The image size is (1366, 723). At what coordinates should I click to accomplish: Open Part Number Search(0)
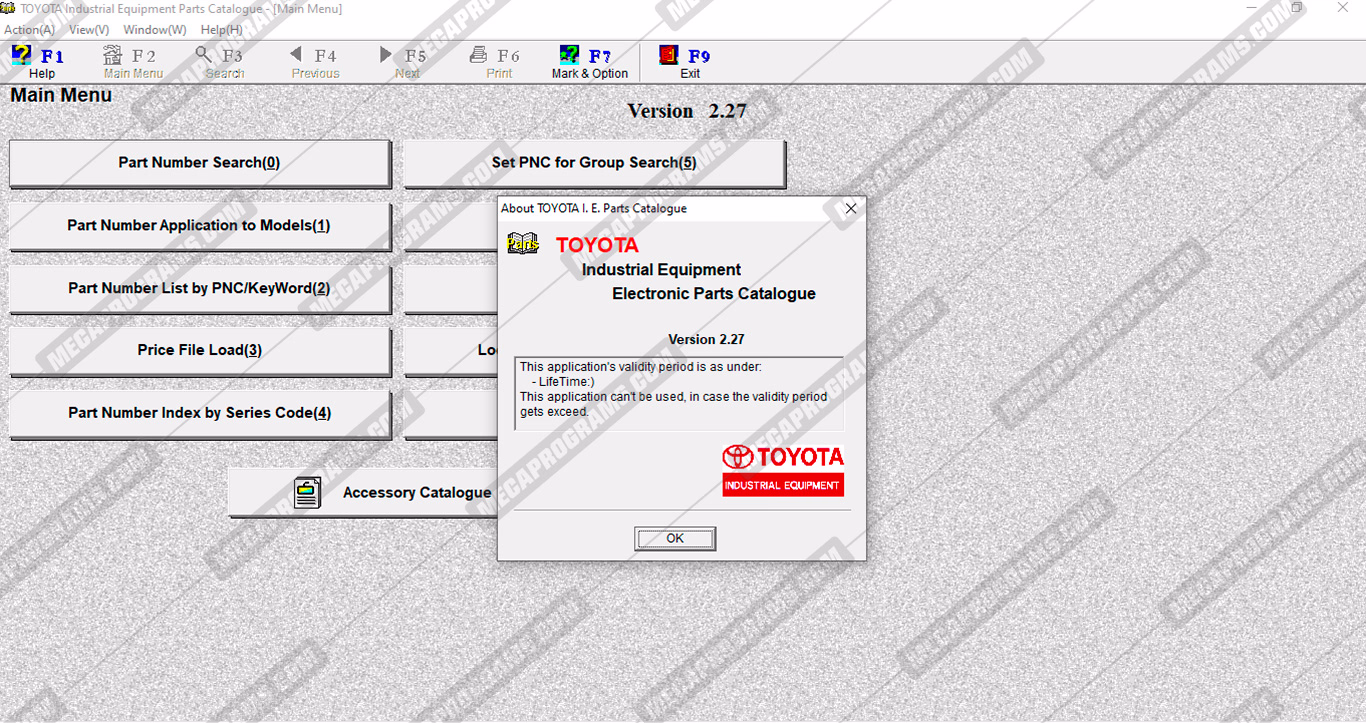pos(199,163)
